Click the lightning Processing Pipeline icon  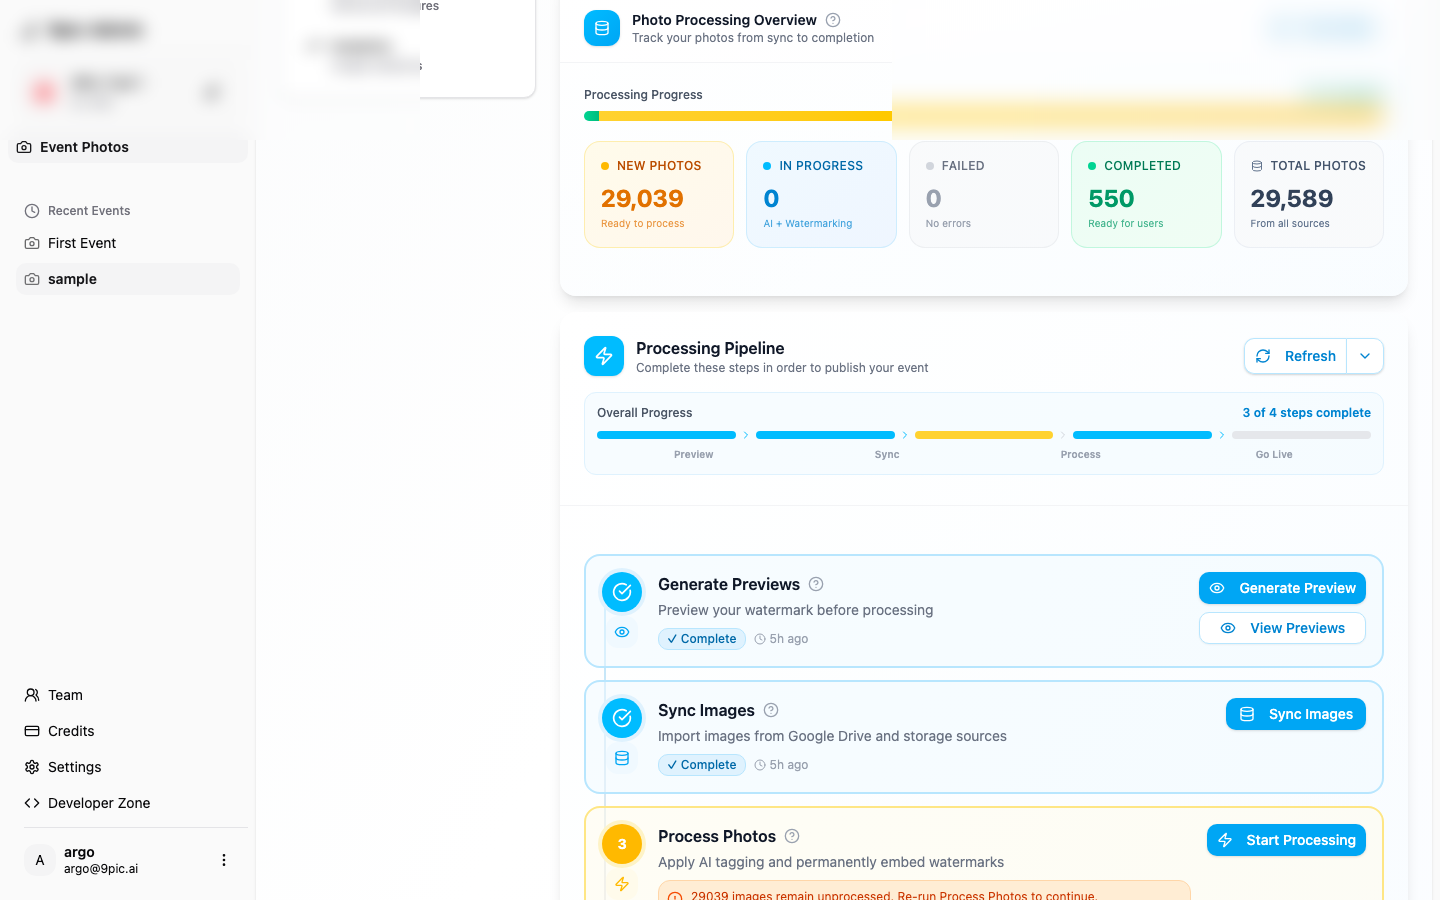point(604,356)
